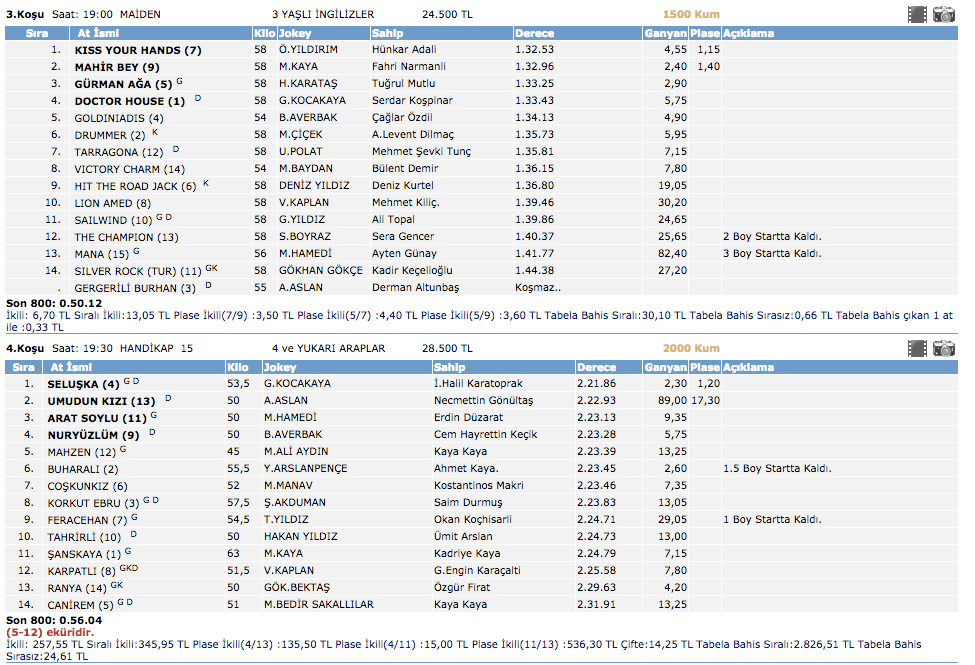This screenshot has height=665, width=975.
Task: Open the photo camera icon for 4.Koşu
Action: click(x=944, y=348)
